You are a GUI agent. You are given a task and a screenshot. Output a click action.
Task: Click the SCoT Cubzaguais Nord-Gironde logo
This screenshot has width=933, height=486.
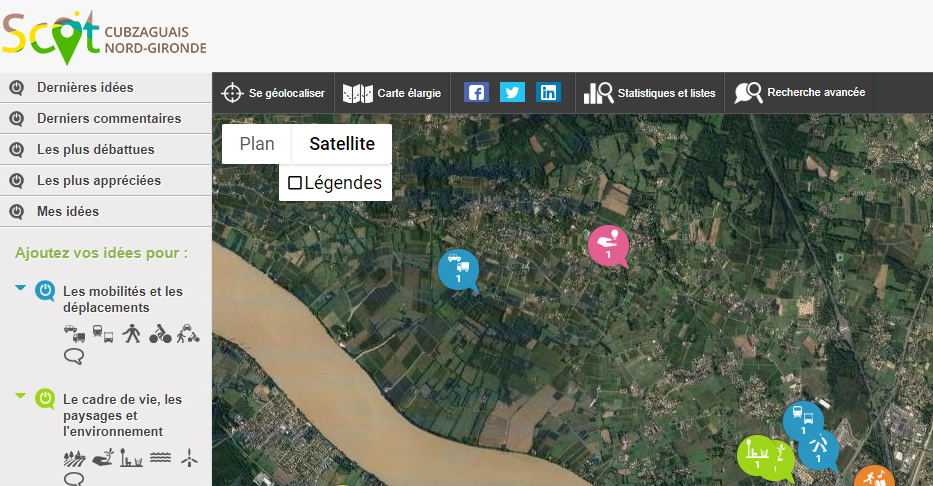pos(104,37)
